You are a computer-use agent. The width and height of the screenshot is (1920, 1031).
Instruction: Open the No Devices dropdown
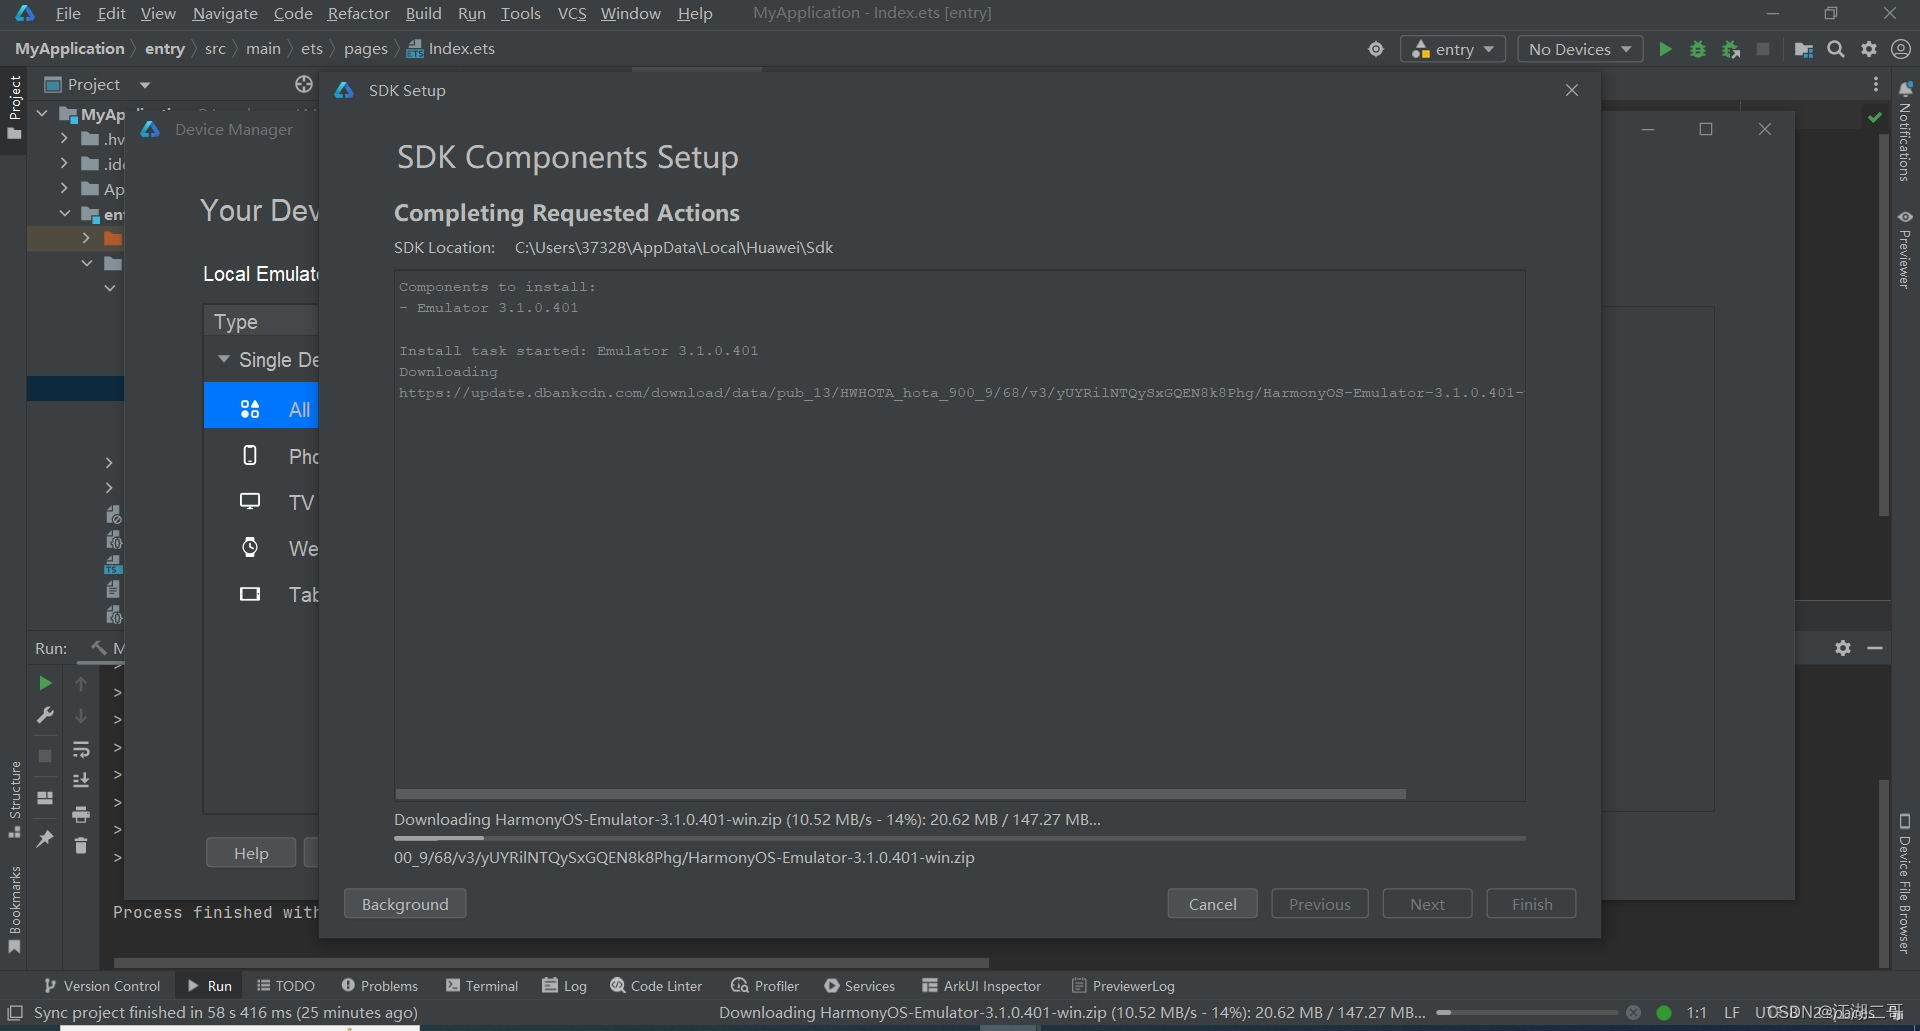click(x=1580, y=49)
